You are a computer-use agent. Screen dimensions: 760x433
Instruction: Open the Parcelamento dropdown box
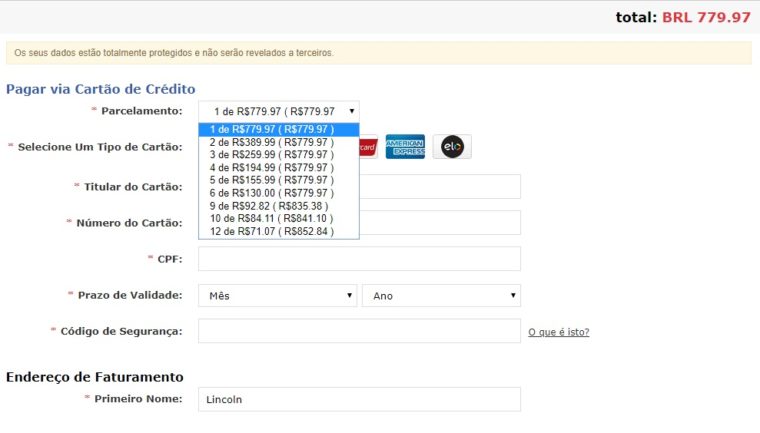pyautogui.click(x=279, y=112)
